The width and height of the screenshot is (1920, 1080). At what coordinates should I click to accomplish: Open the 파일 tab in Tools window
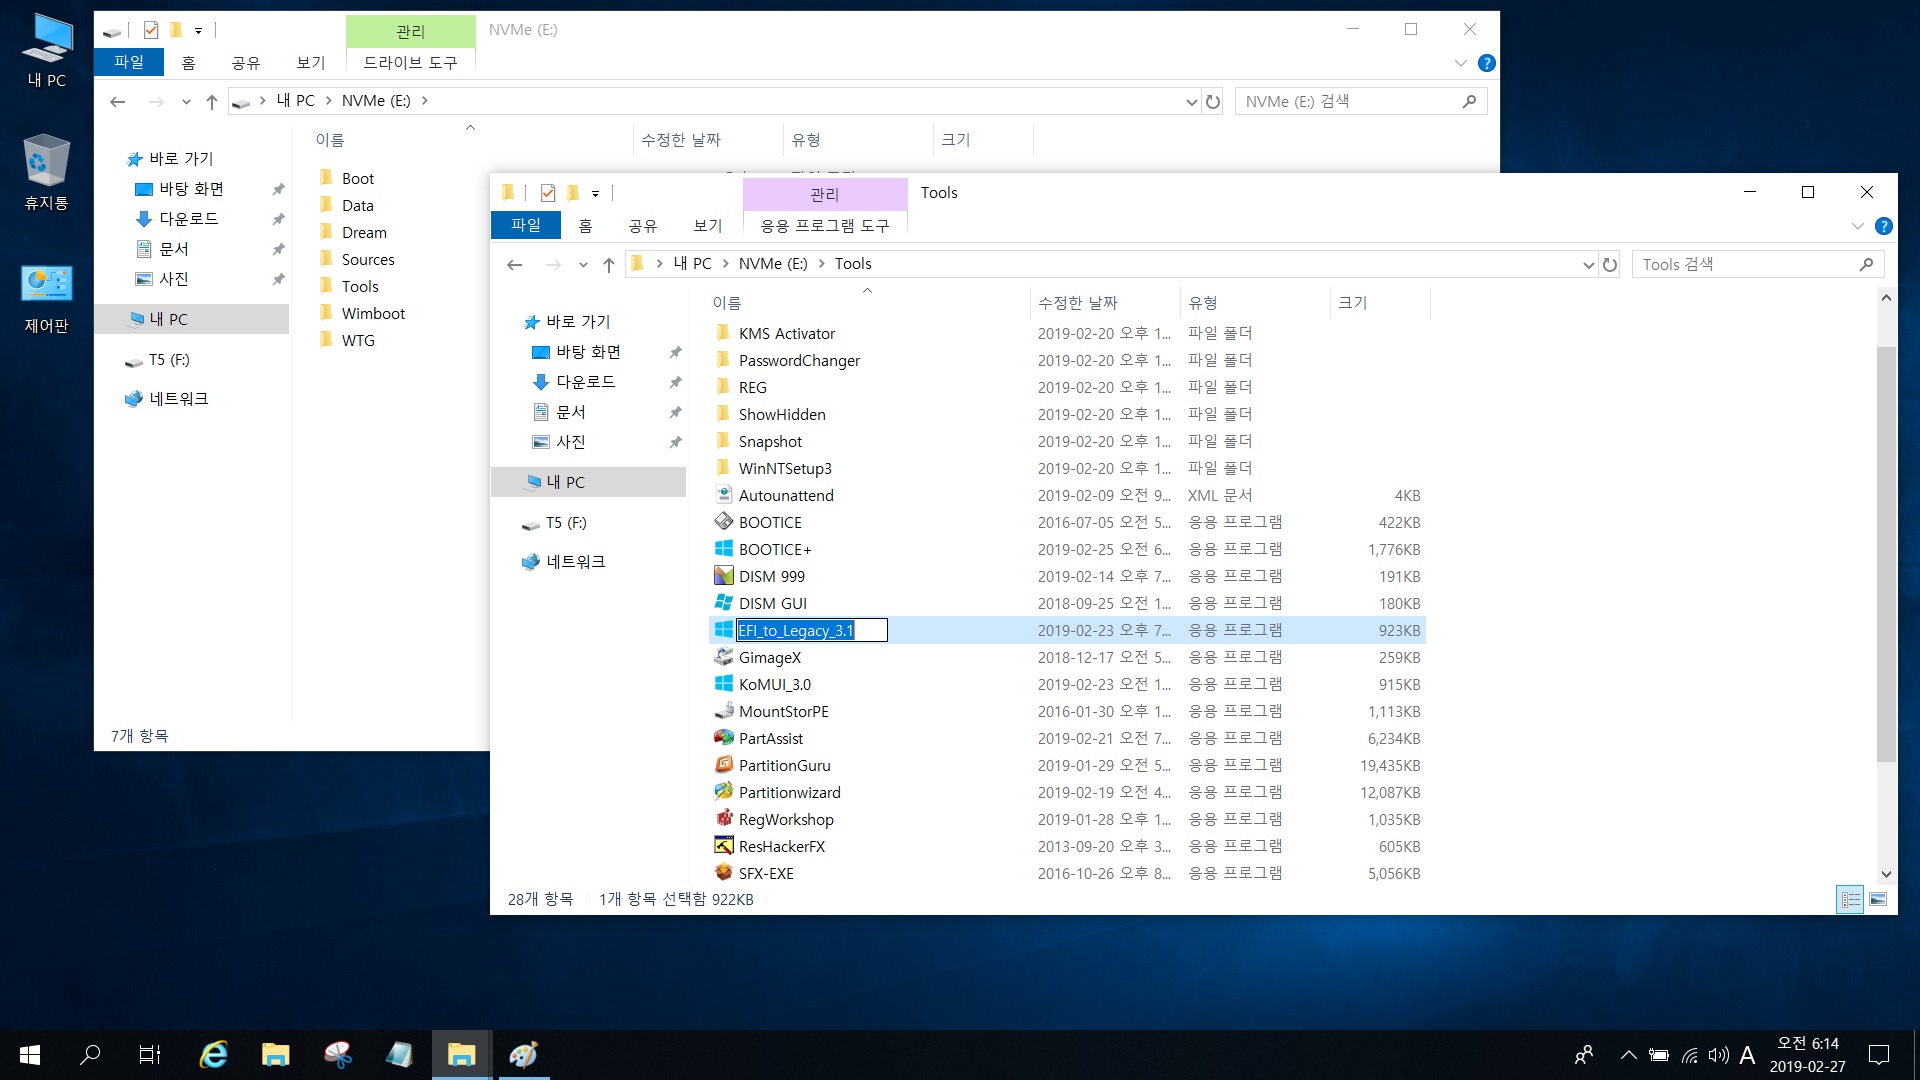[526, 226]
